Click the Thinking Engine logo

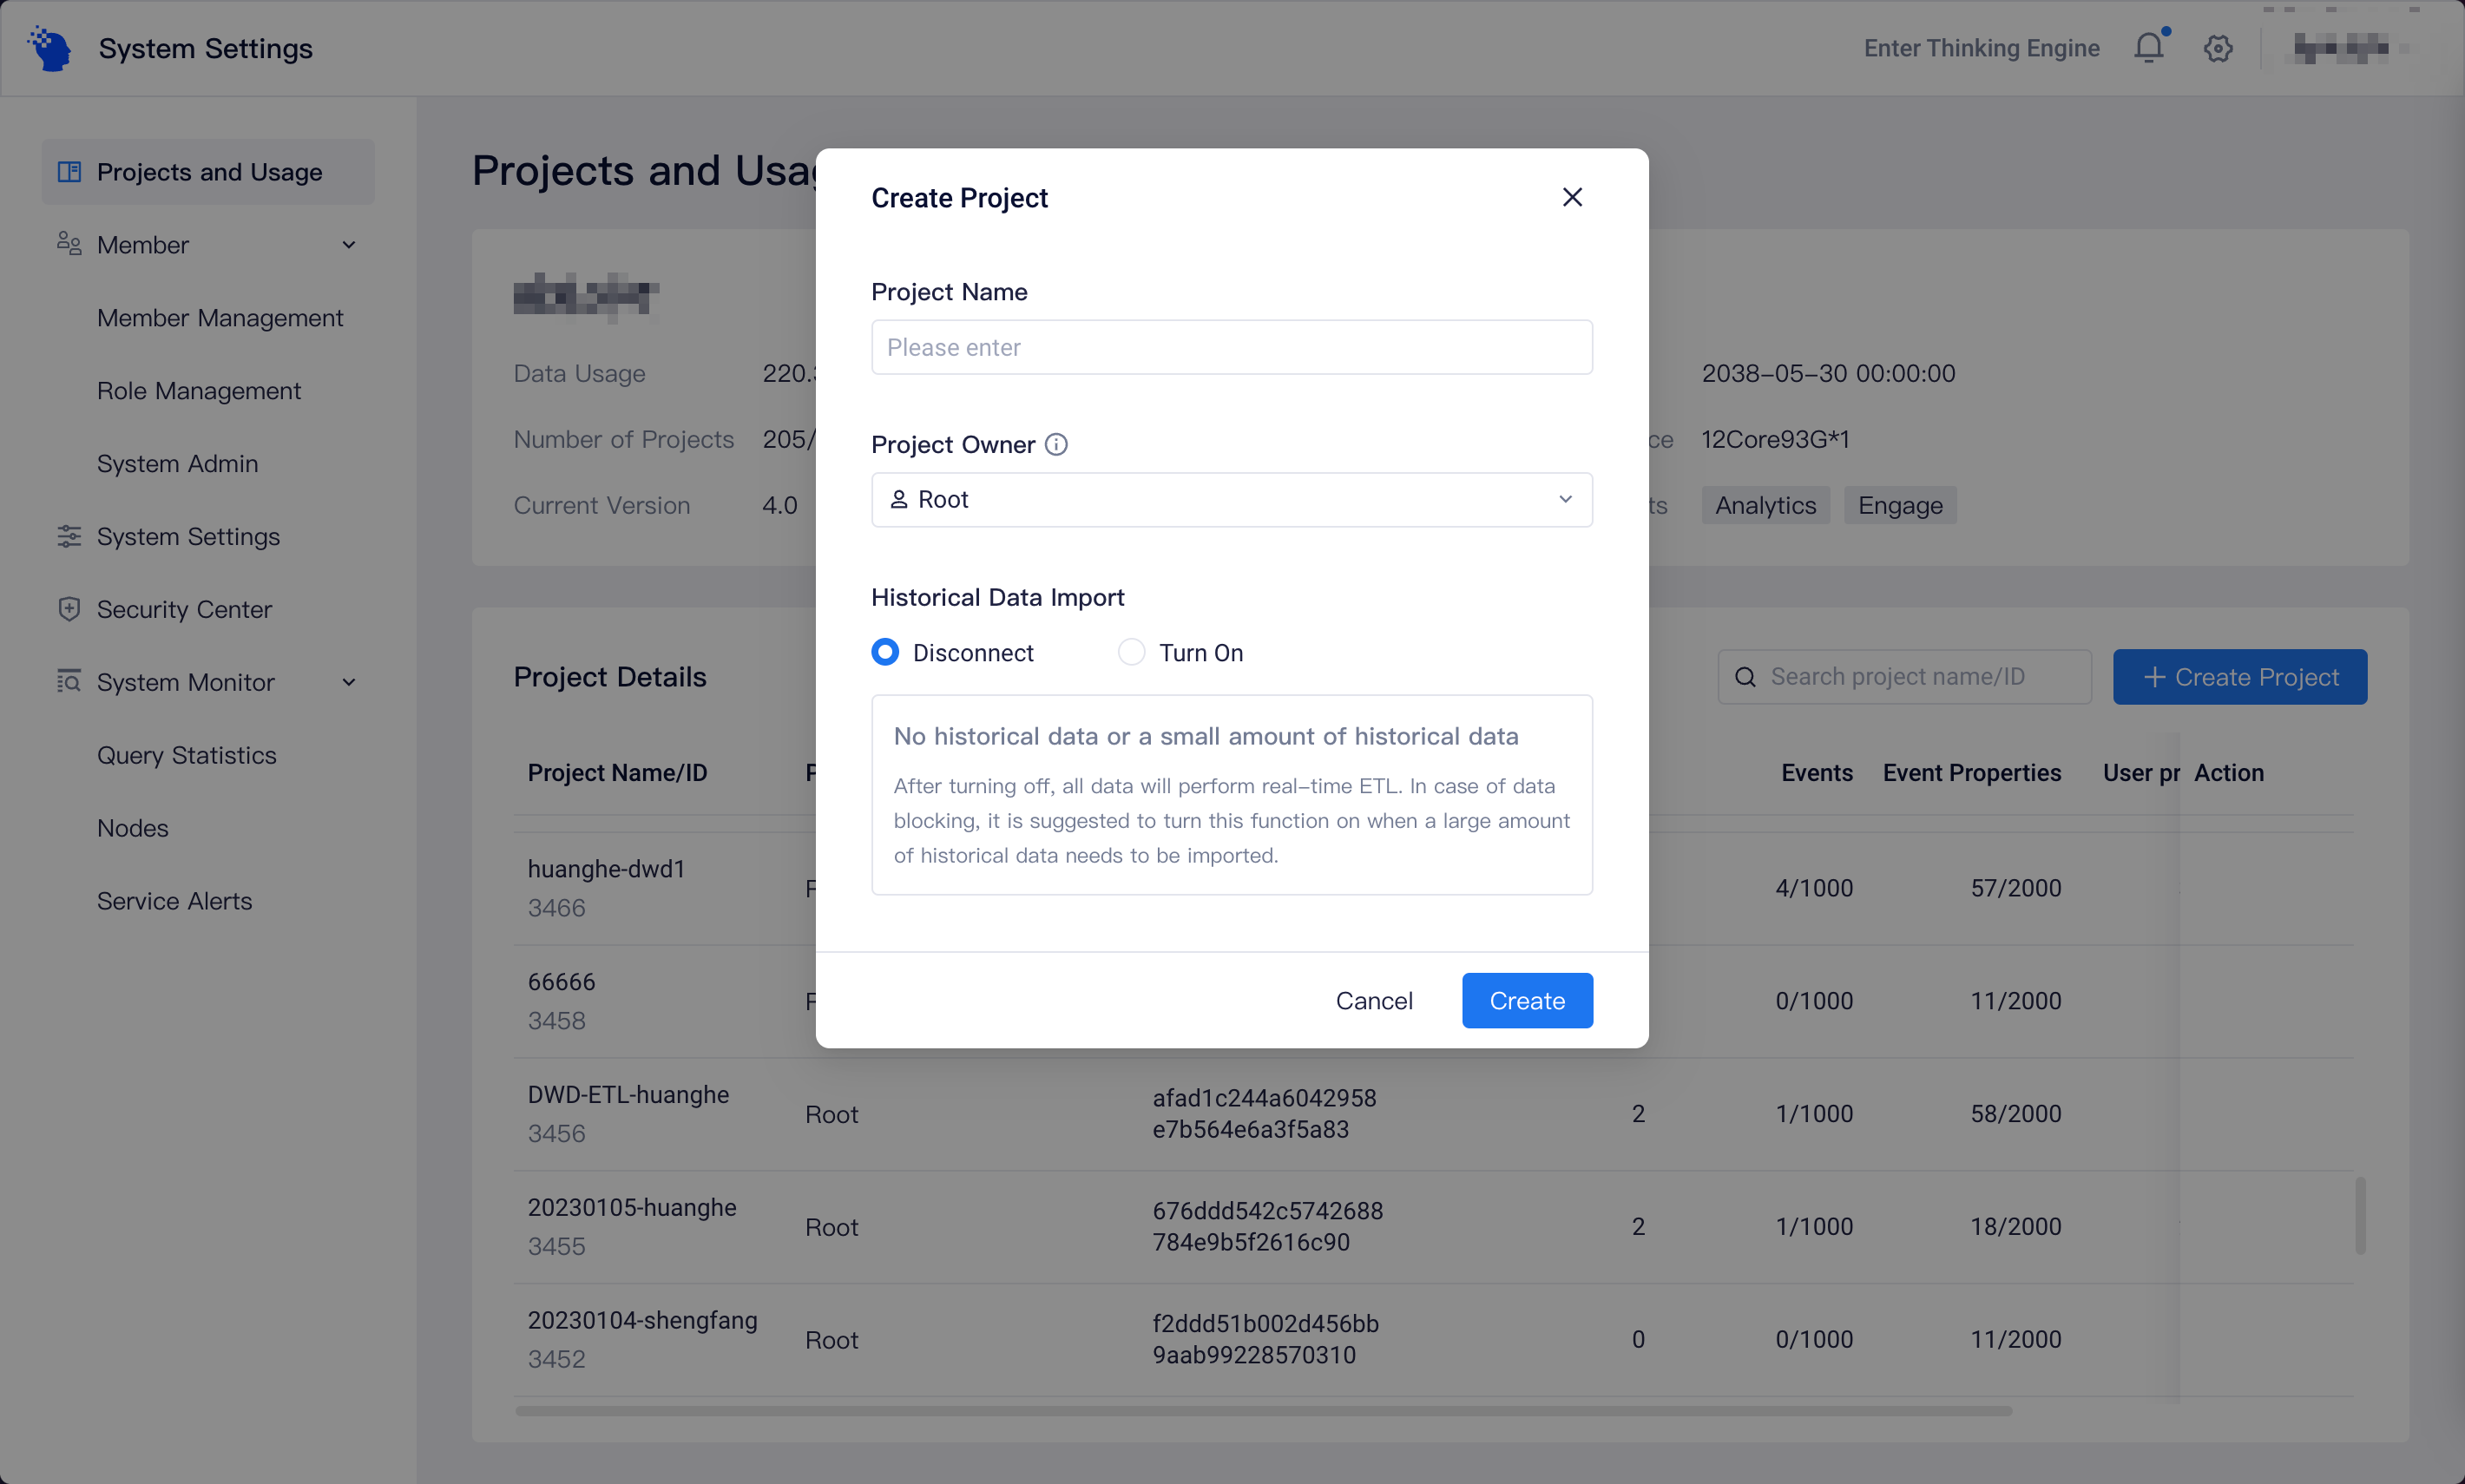point(47,47)
